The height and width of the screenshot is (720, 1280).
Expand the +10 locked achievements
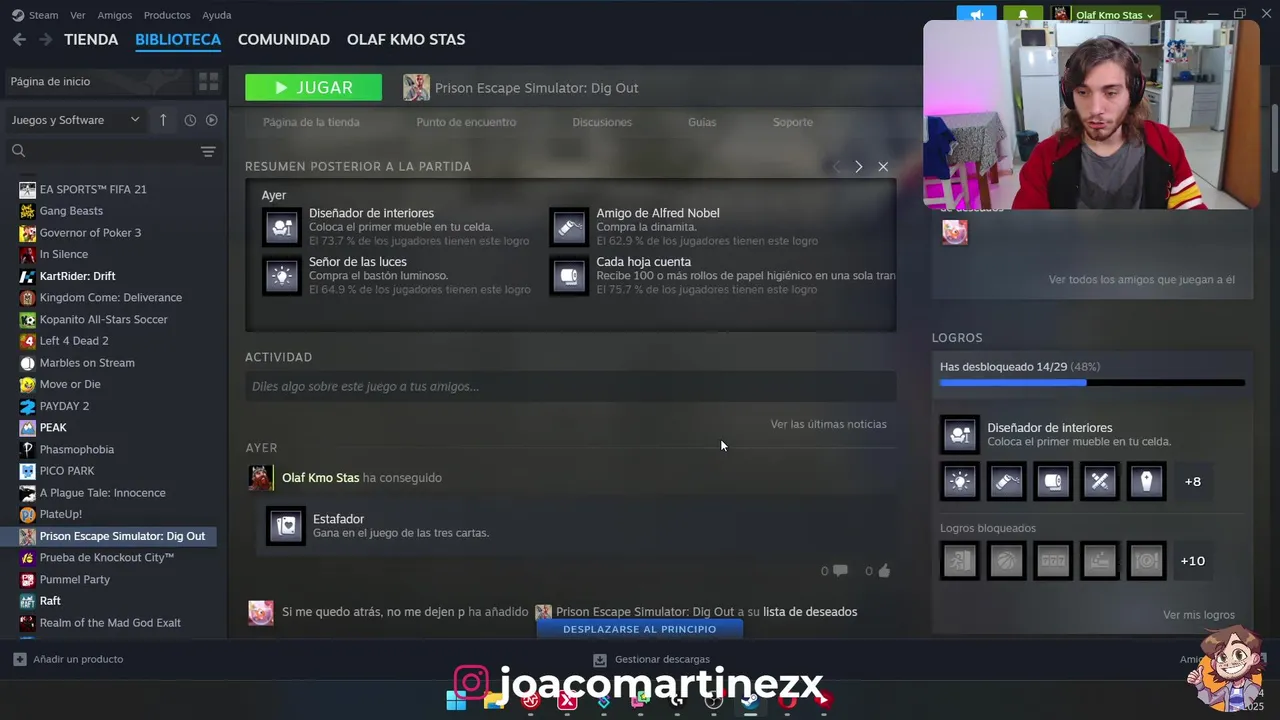pyautogui.click(x=1192, y=561)
